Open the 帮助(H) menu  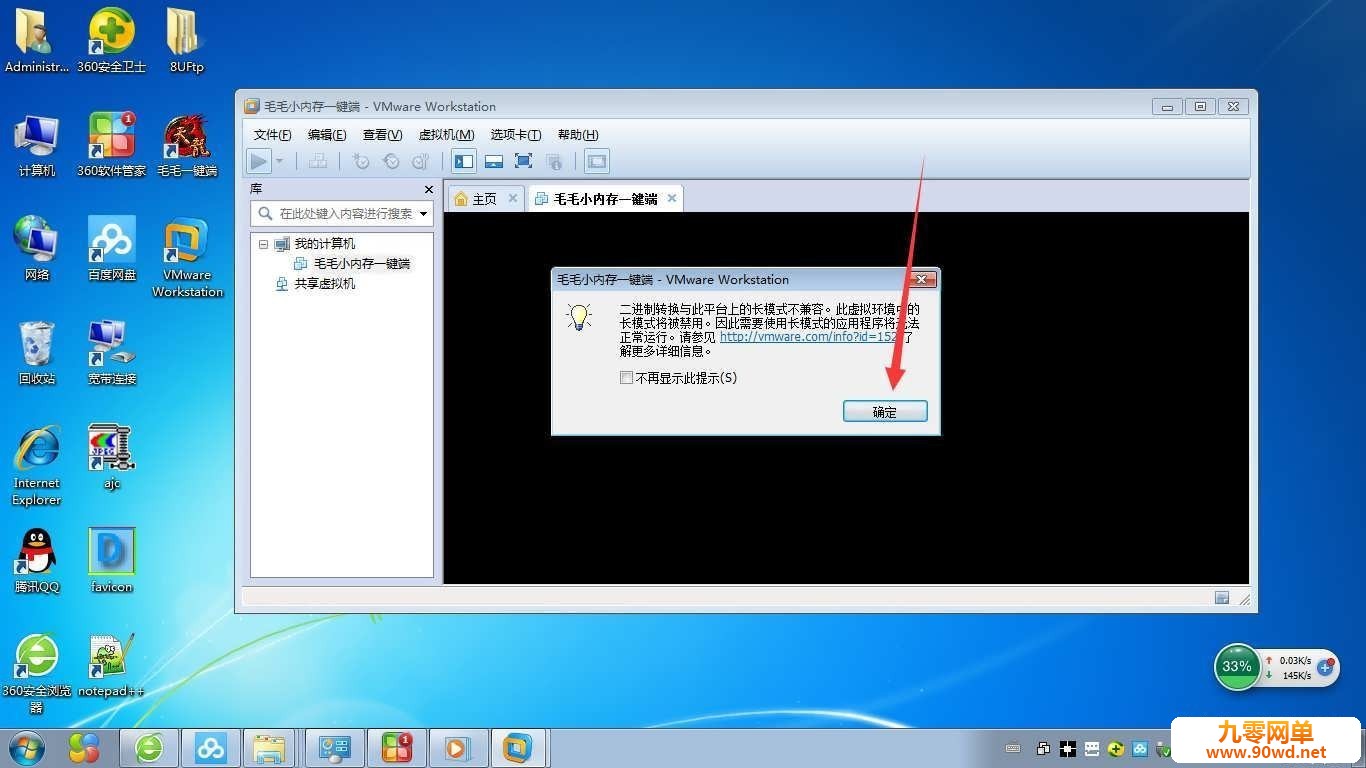[578, 135]
